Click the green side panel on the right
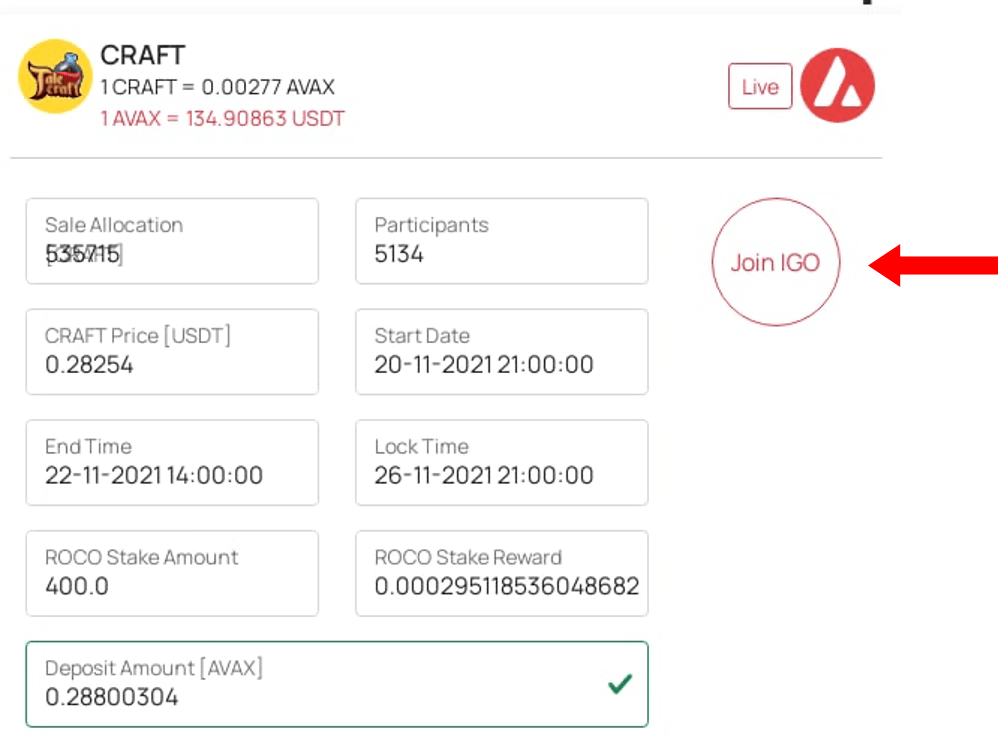 pyautogui.click(x=950, y=500)
